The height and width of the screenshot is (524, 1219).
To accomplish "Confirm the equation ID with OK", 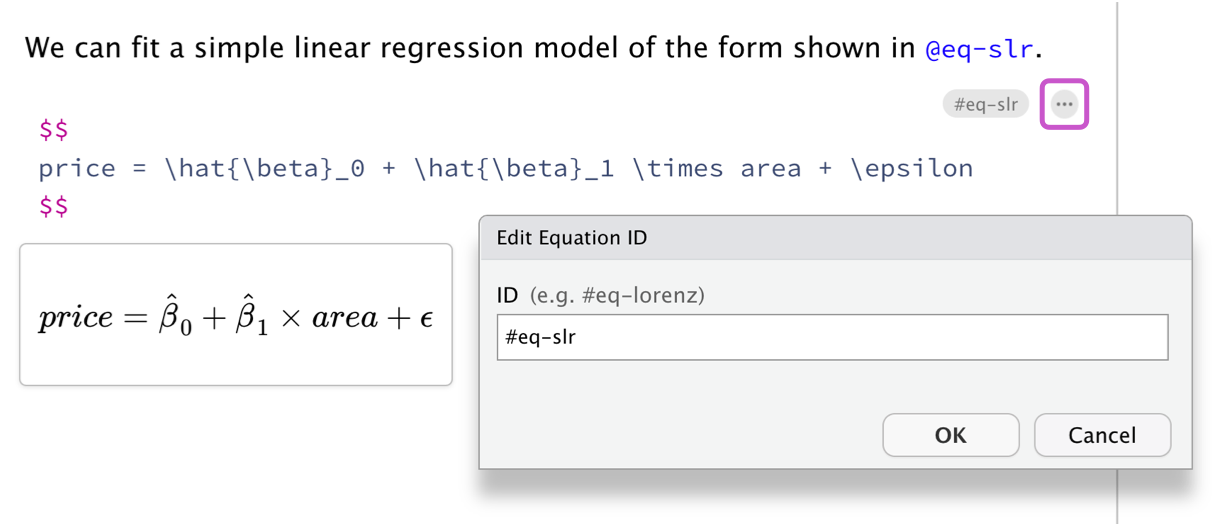I will pos(950,435).
